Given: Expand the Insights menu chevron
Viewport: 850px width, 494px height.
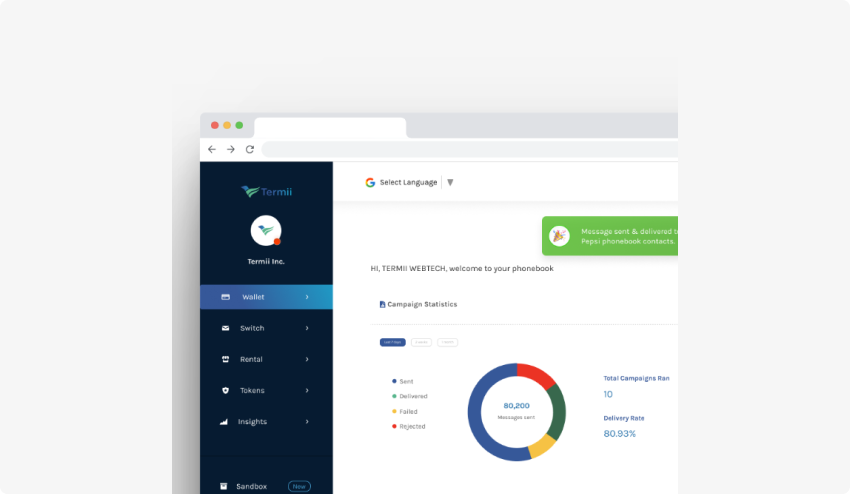Looking at the screenshot, I should tap(307, 421).
